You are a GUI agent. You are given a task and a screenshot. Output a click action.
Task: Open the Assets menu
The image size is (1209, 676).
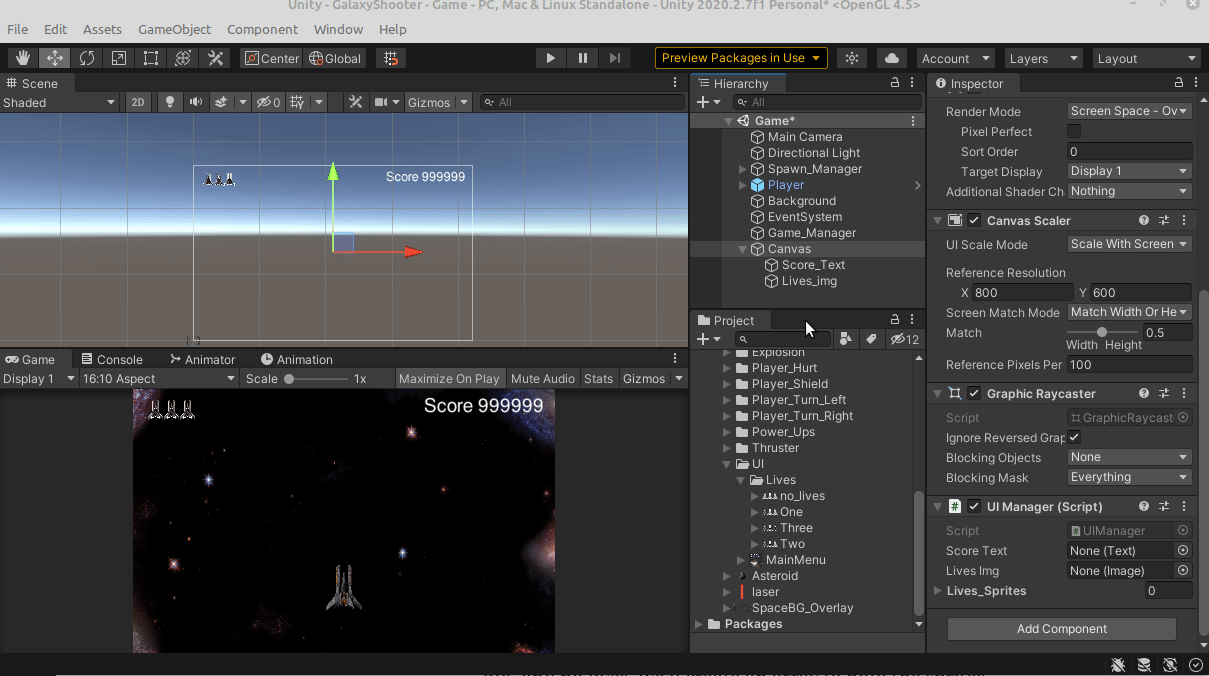pyautogui.click(x=102, y=29)
